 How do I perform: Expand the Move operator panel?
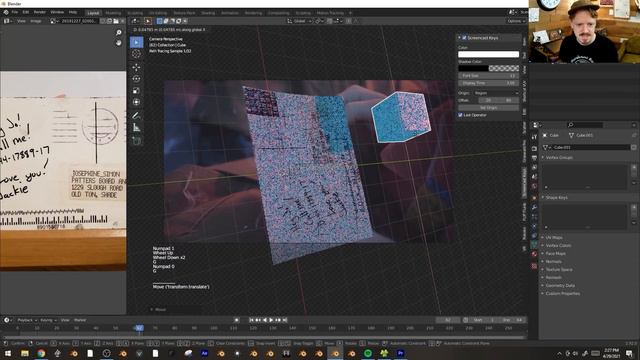(x=158, y=309)
